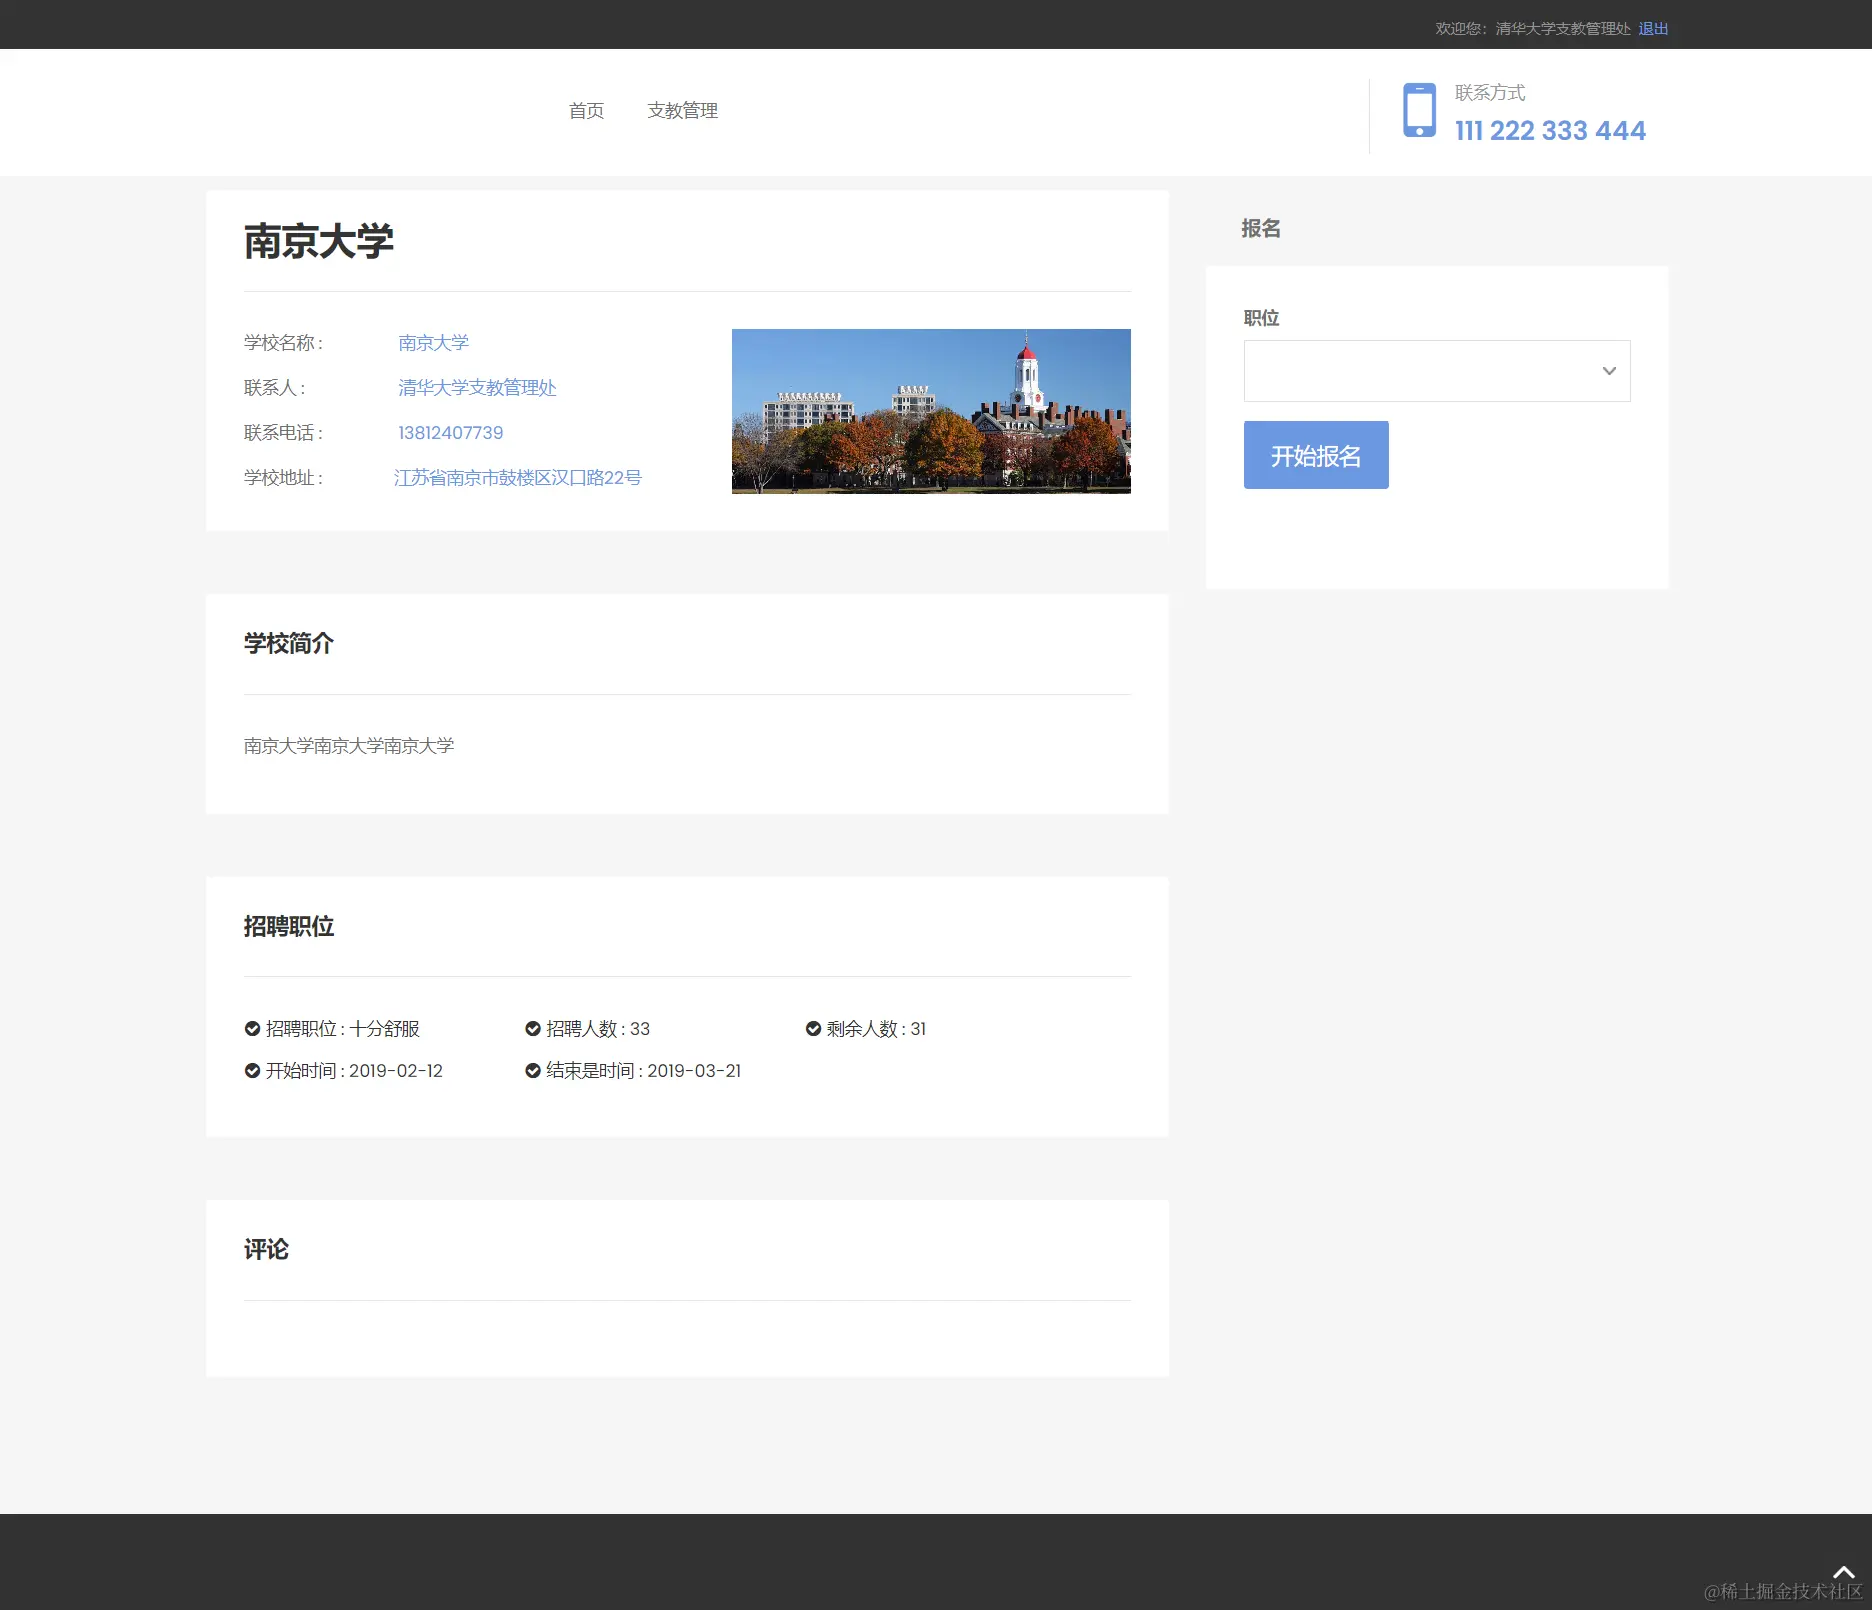Click checkmark icon beside 结束是时间
This screenshot has height=1610, width=1872.
coord(533,1070)
